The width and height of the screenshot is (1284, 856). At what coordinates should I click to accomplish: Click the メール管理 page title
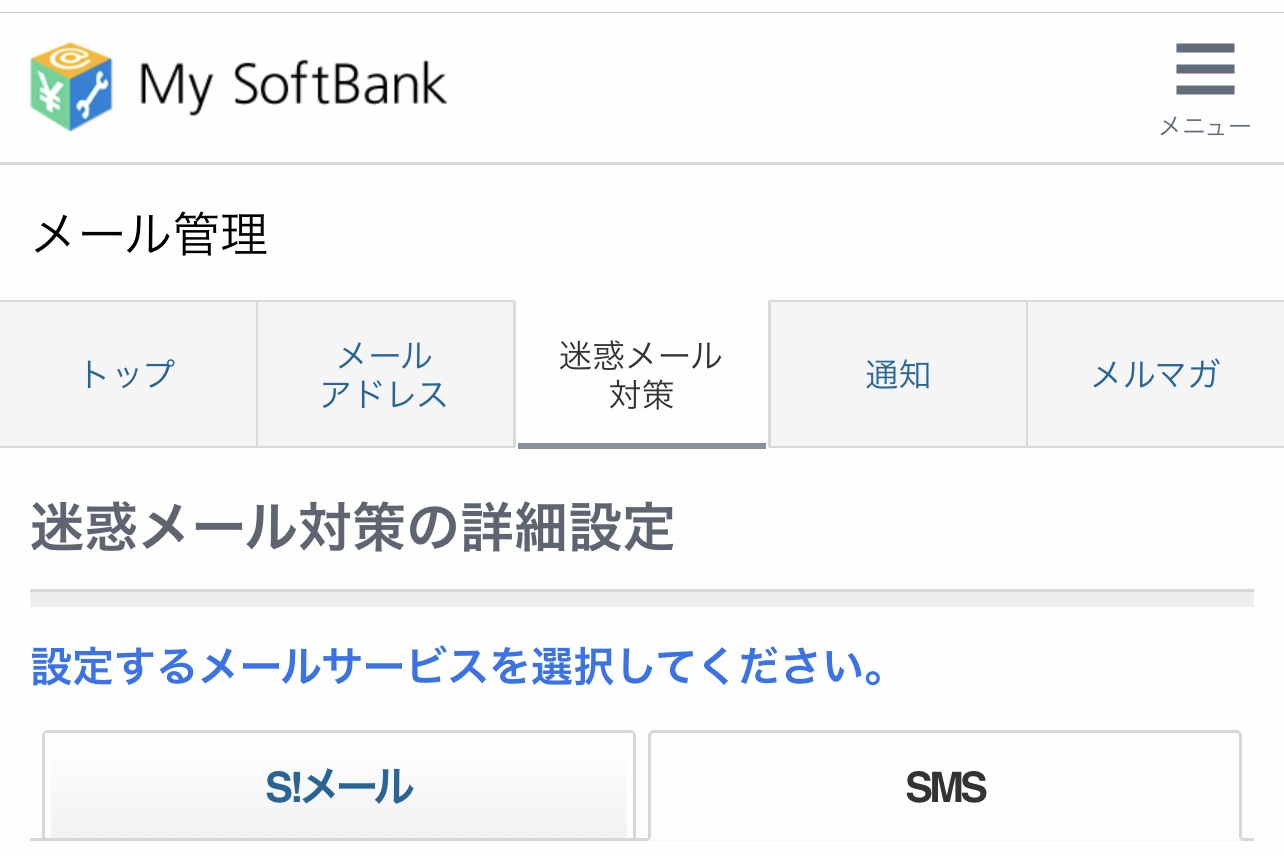coord(150,235)
